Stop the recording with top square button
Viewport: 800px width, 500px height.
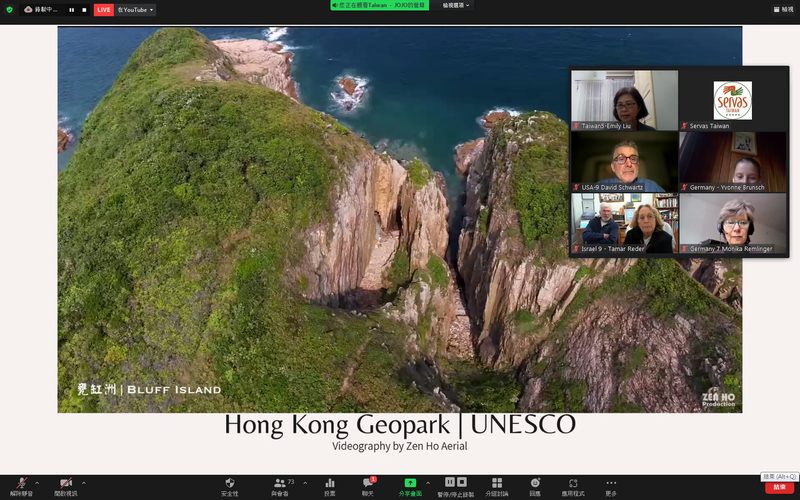pos(84,10)
